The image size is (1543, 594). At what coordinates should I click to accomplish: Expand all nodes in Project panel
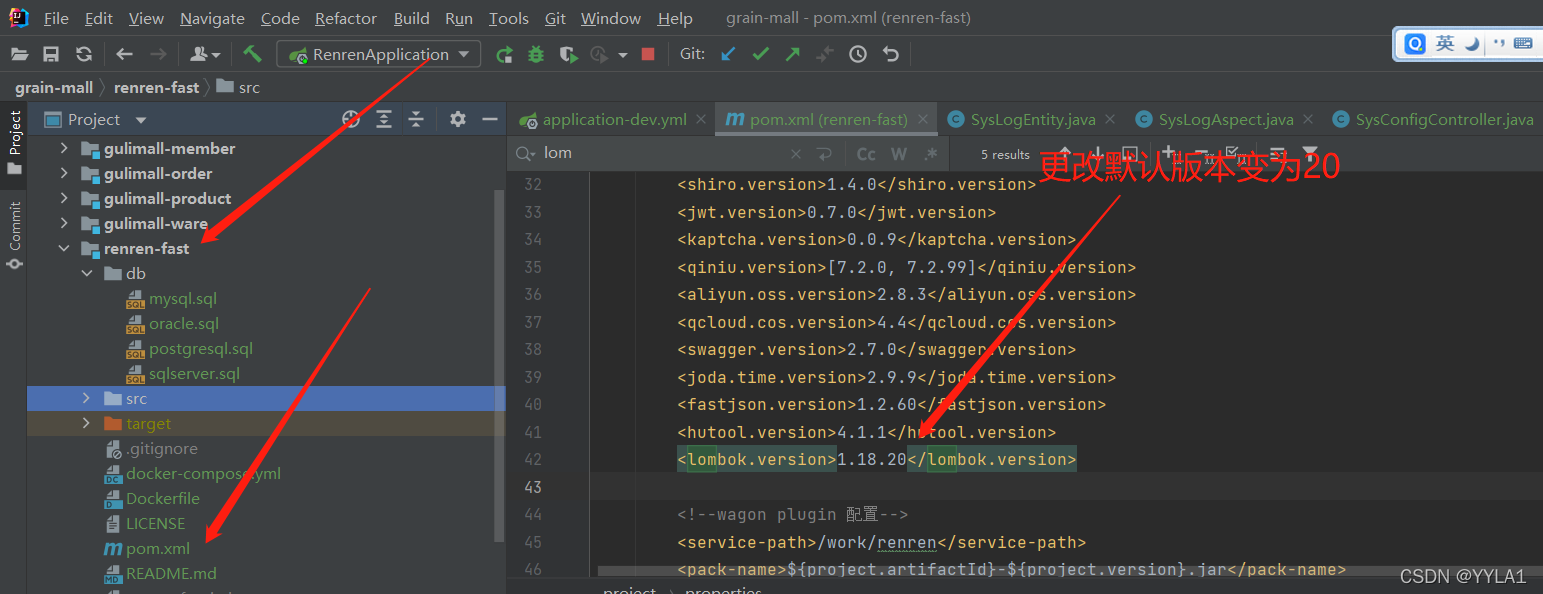pyautogui.click(x=384, y=119)
